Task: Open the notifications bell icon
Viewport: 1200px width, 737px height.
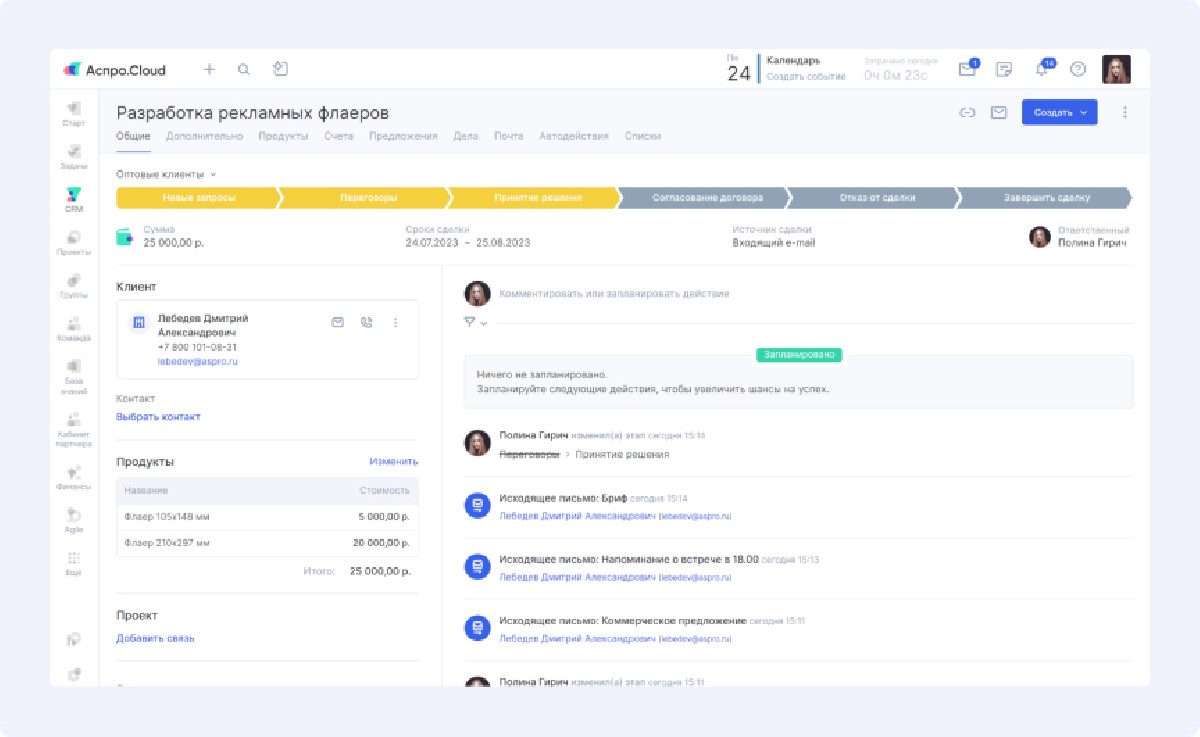Action: point(1041,69)
